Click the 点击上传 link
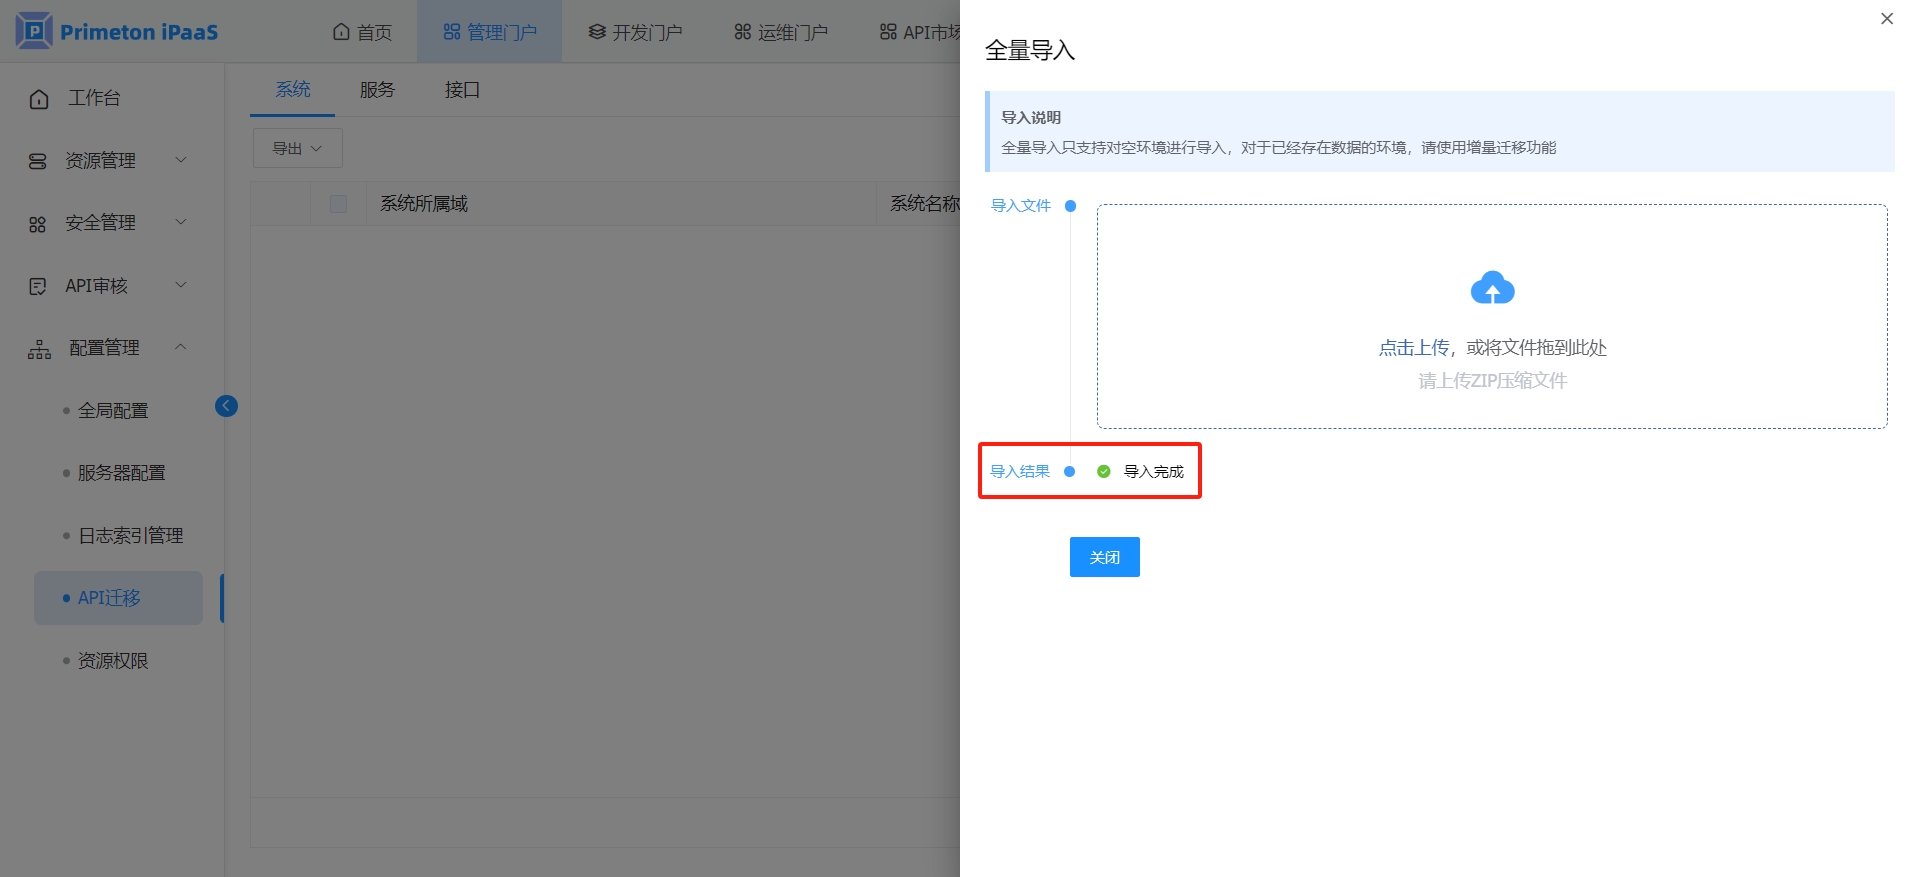This screenshot has height=877, width=1920. [x=1413, y=348]
